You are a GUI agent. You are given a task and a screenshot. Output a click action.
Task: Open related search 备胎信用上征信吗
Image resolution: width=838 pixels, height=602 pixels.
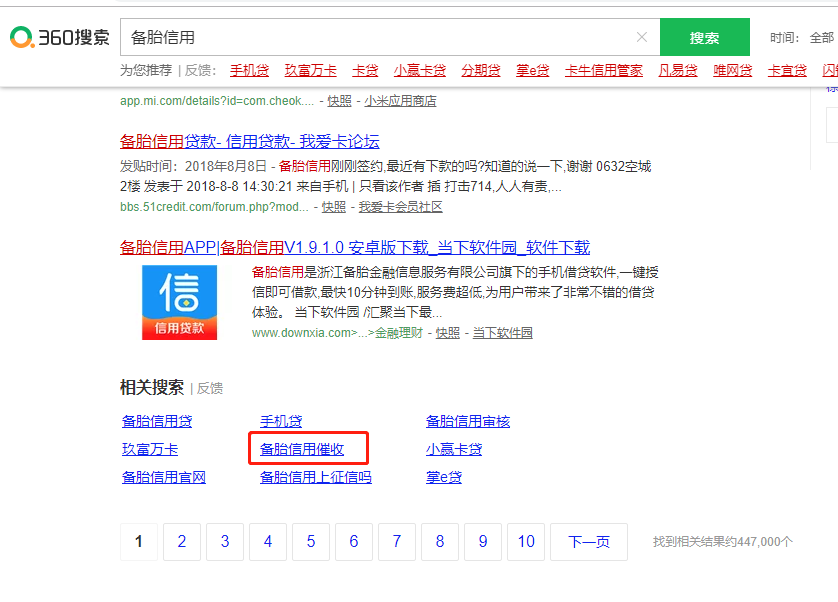(x=315, y=477)
